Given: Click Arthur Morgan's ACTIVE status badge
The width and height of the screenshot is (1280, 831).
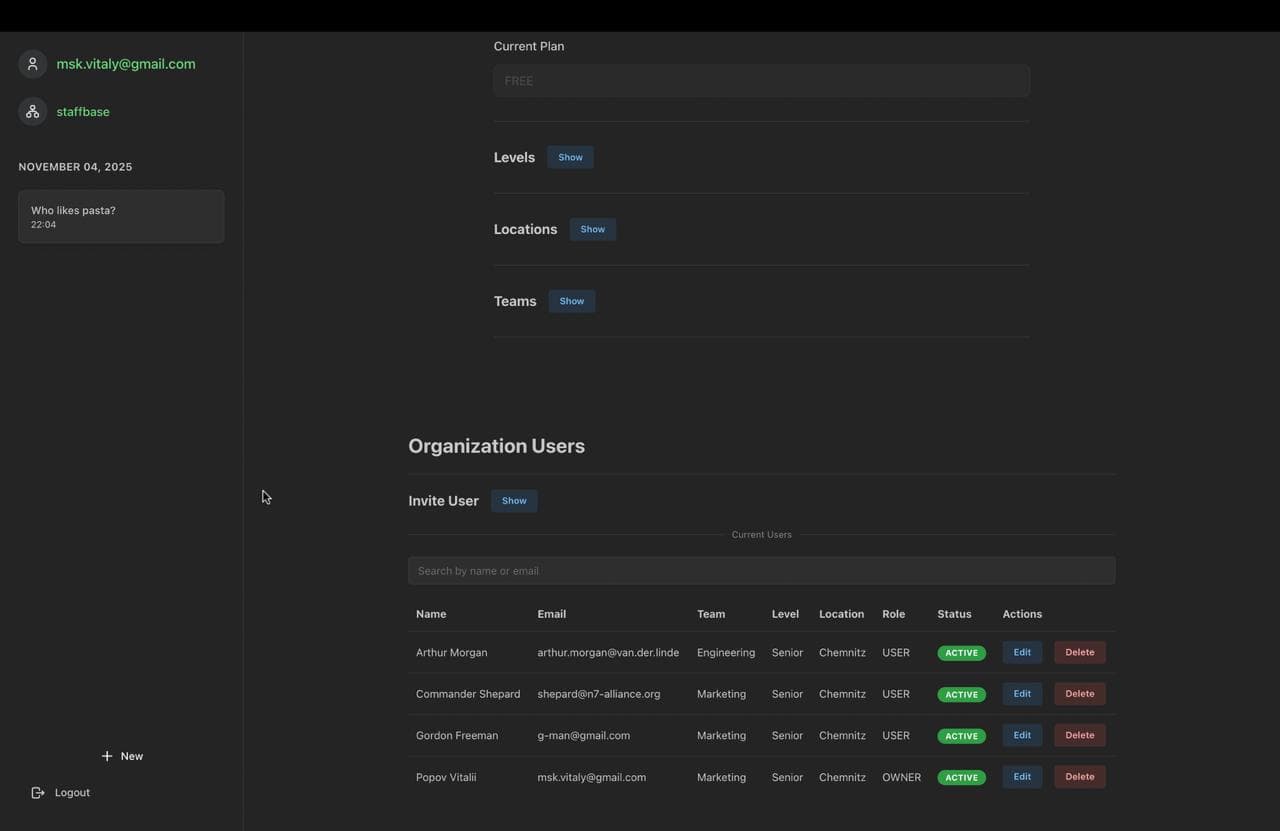Looking at the screenshot, I should pyautogui.click(x=961, y=653).
